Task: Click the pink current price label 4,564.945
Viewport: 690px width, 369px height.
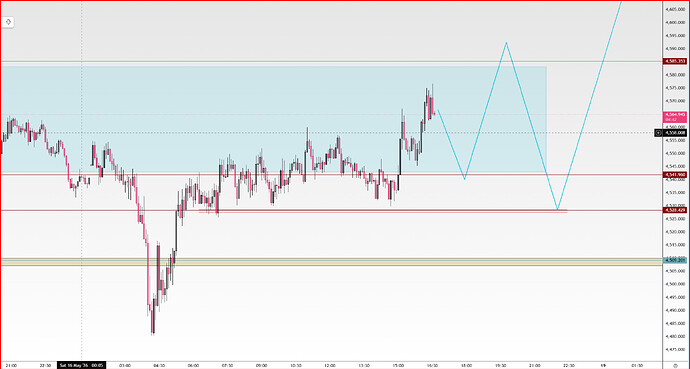Action: (675, 117)
